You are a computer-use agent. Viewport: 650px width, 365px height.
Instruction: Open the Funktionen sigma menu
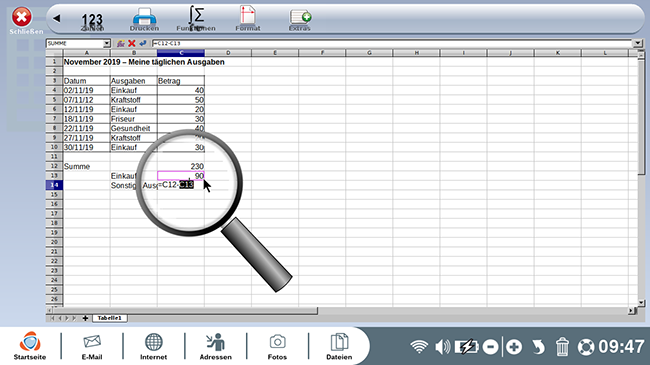pyautogui.click(x=196, y=19)
